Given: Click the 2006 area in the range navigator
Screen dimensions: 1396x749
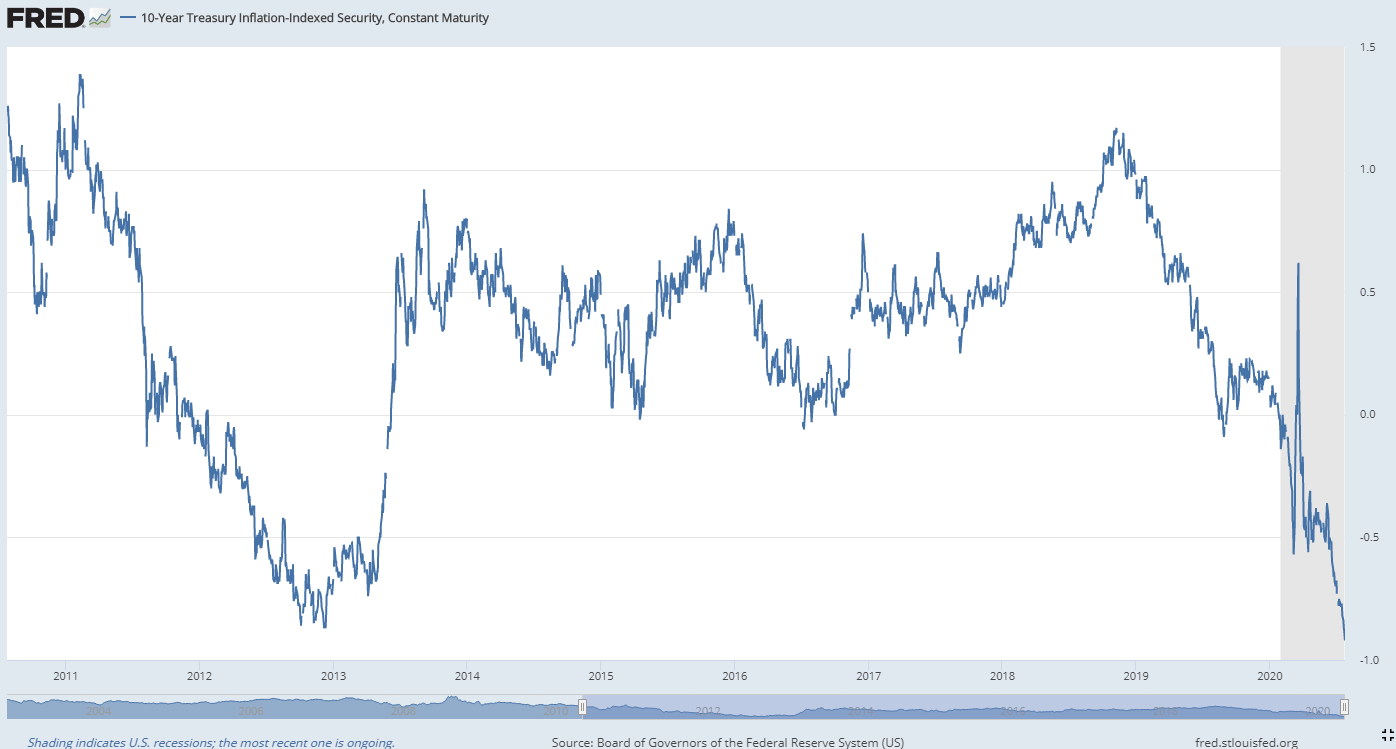Looking at the screenshot, I should pyautogui.click(x=250, y=710).
